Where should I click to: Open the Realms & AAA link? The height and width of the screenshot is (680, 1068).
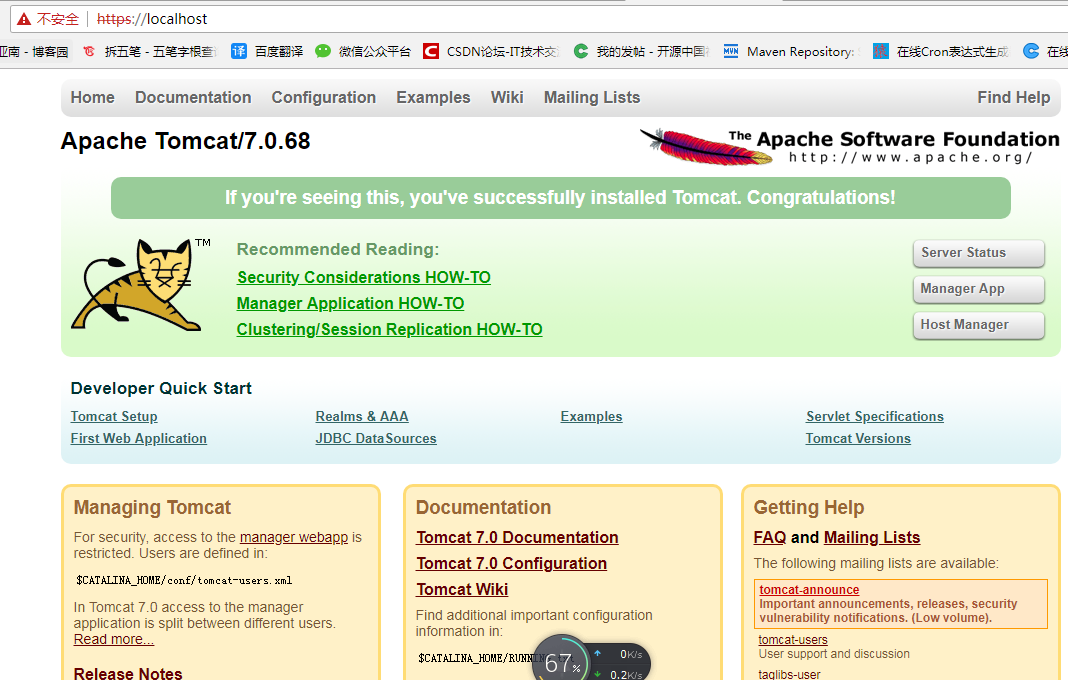pos(362,416)
